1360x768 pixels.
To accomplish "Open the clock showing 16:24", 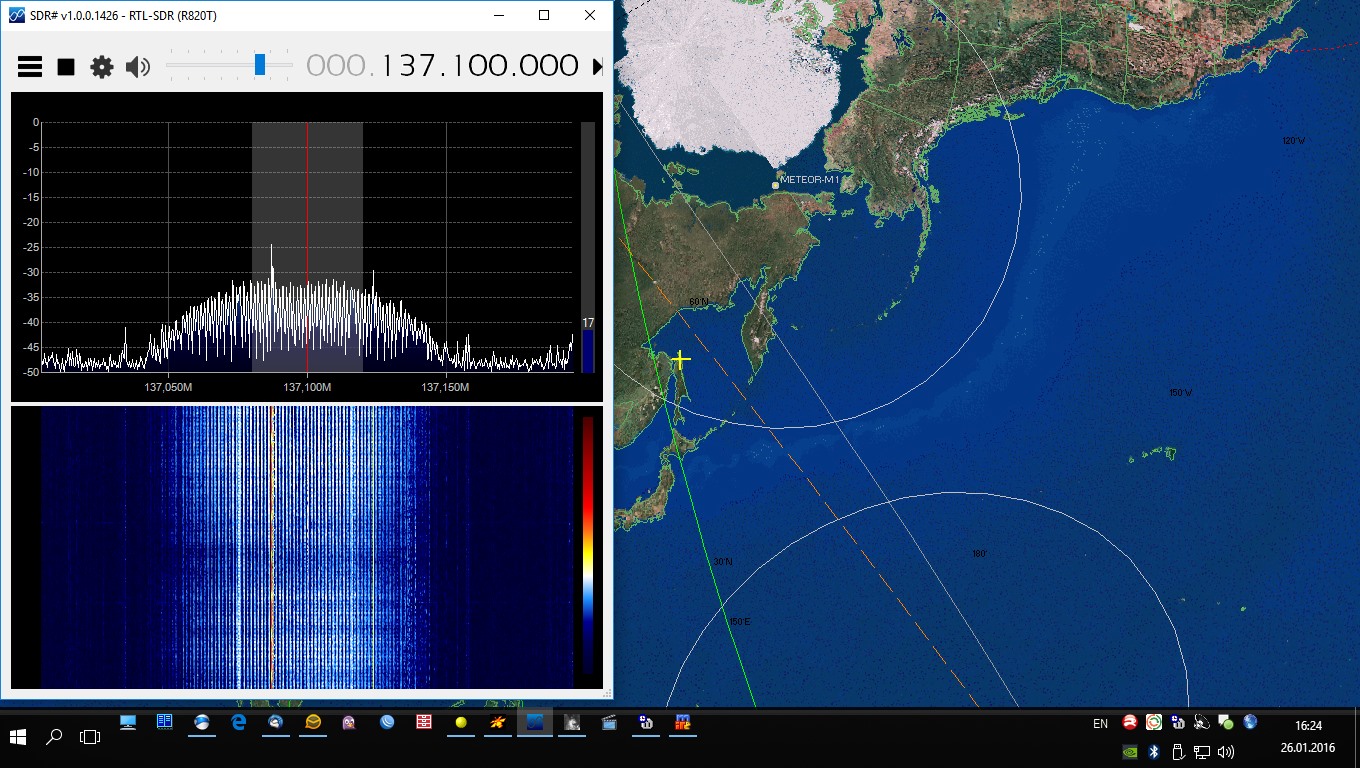I will (1308, 725).
